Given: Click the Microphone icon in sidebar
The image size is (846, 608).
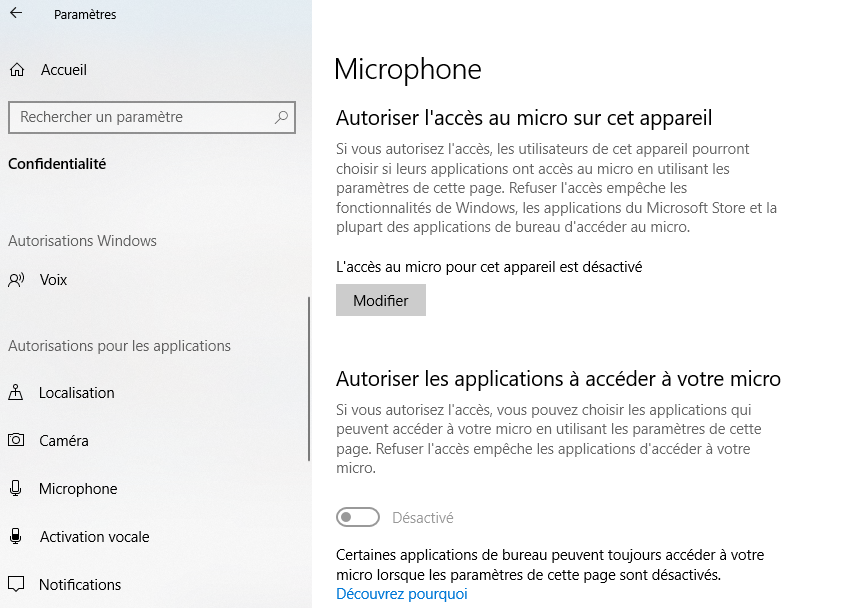Looking at the screenshot, I should (16, 488).
